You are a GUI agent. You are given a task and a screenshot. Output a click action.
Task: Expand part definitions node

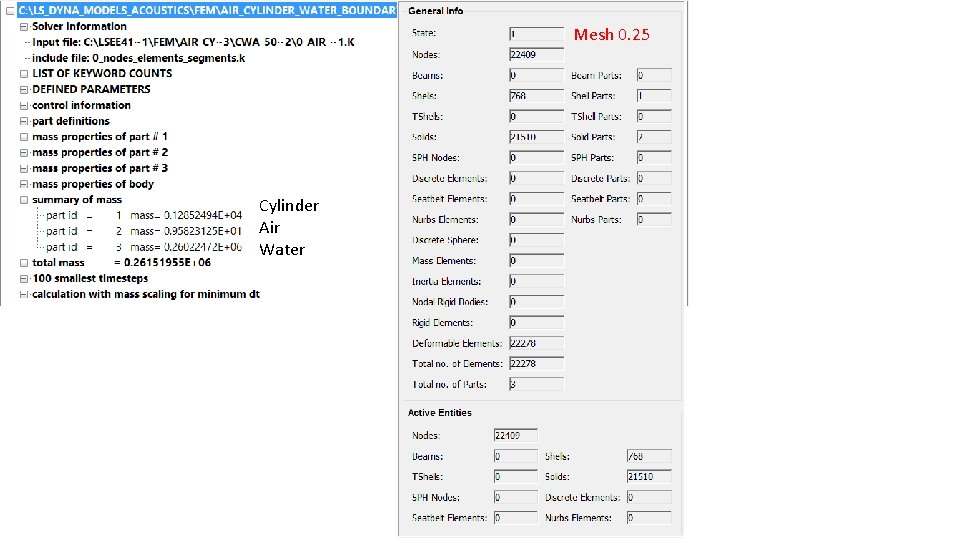[x=24, y=122]
